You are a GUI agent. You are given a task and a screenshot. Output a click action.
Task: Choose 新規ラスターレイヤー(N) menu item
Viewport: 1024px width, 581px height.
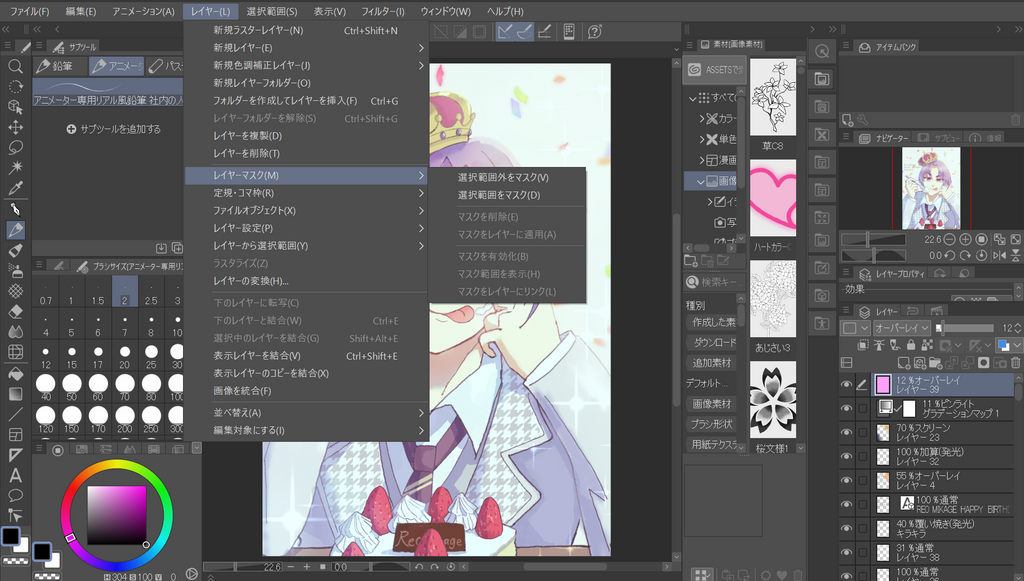tap(306, 30)
